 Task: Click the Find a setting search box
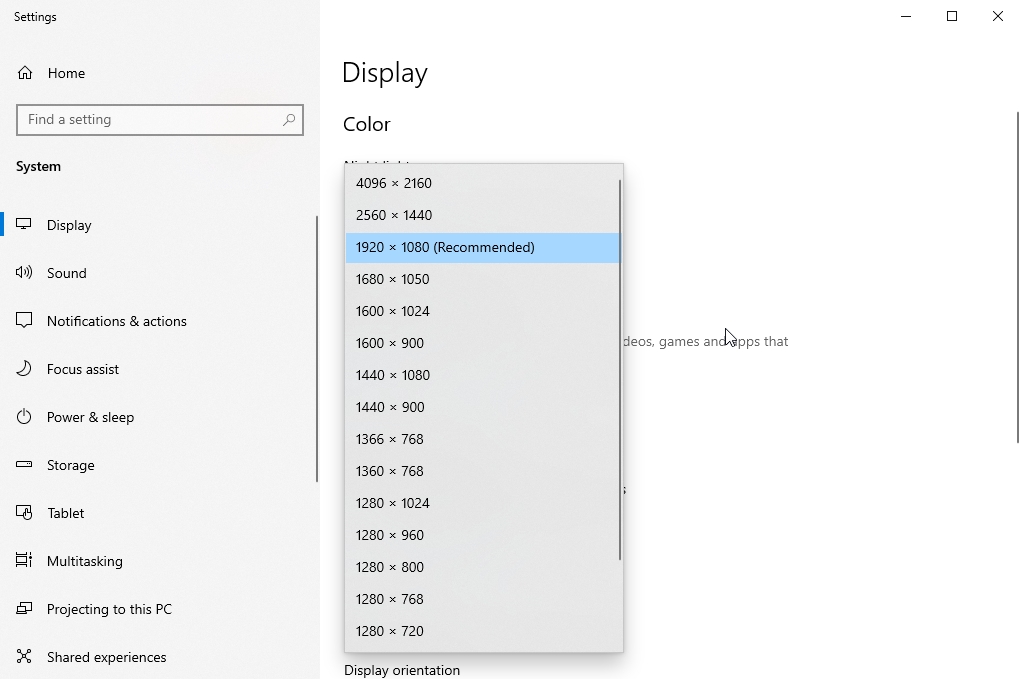pos(160,120)
